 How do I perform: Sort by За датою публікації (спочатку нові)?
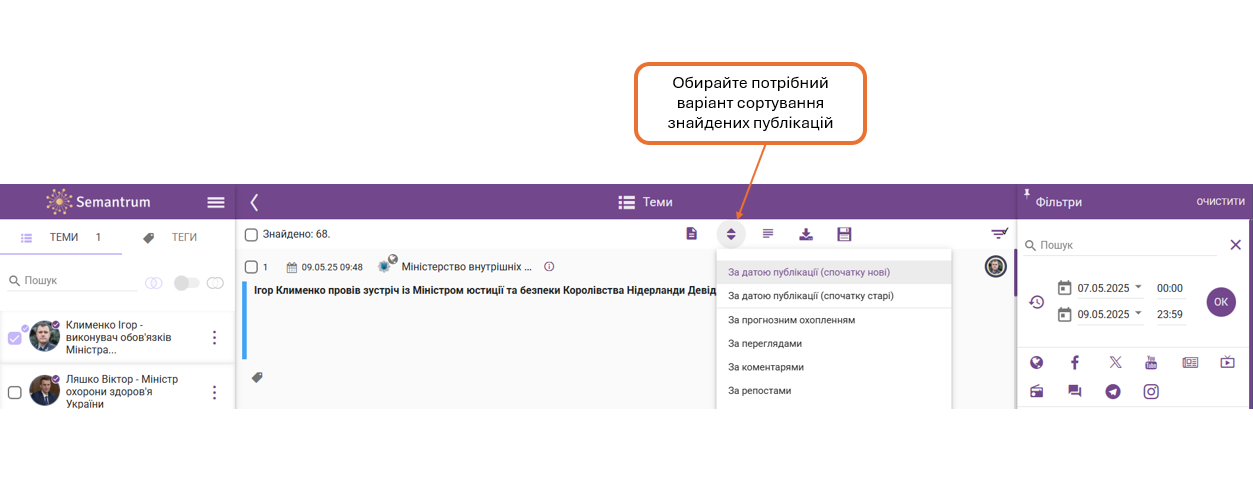tap(834, 272)
